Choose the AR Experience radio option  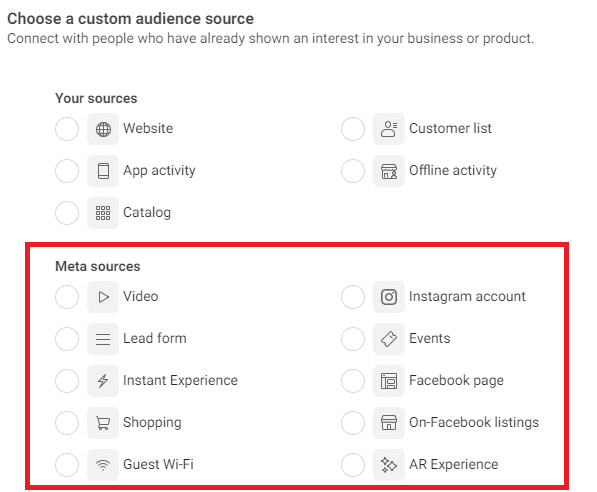(x=353, y=465)
